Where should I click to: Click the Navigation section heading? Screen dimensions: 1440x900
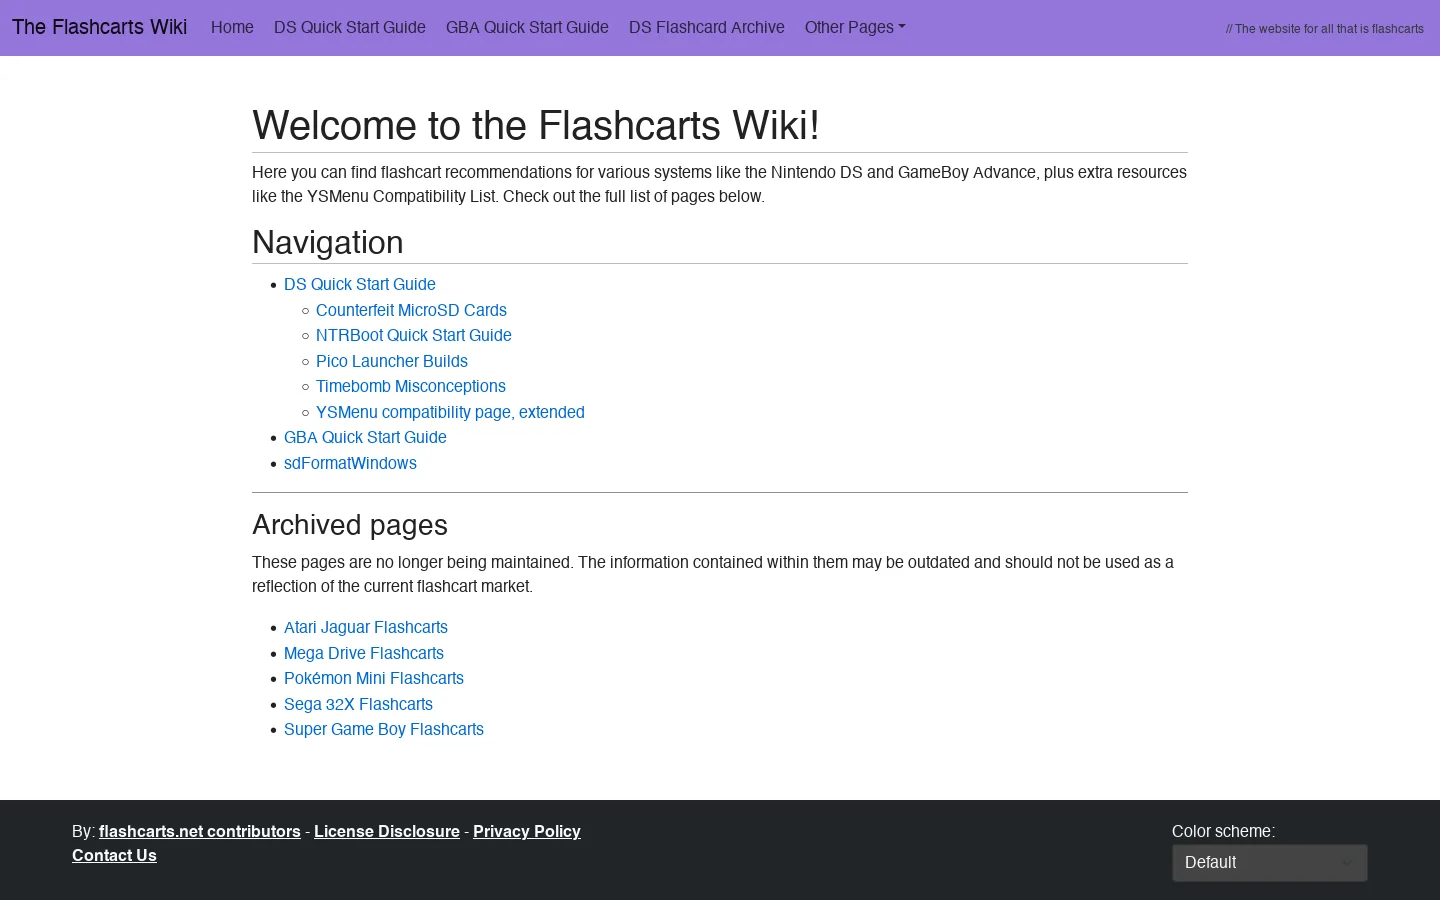pos(328,242)
